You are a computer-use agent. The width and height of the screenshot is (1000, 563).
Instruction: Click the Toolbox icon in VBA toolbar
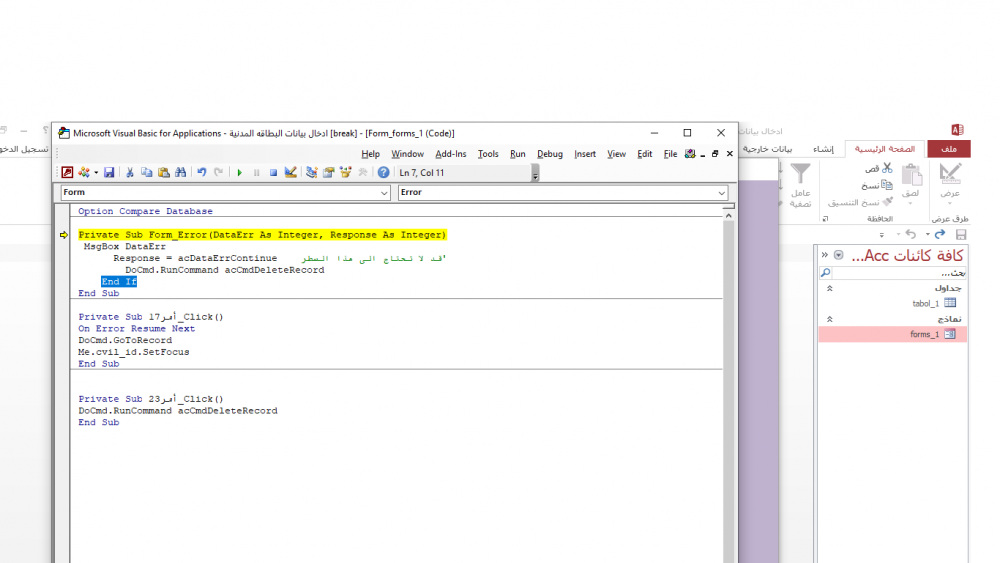pos(363,172)
